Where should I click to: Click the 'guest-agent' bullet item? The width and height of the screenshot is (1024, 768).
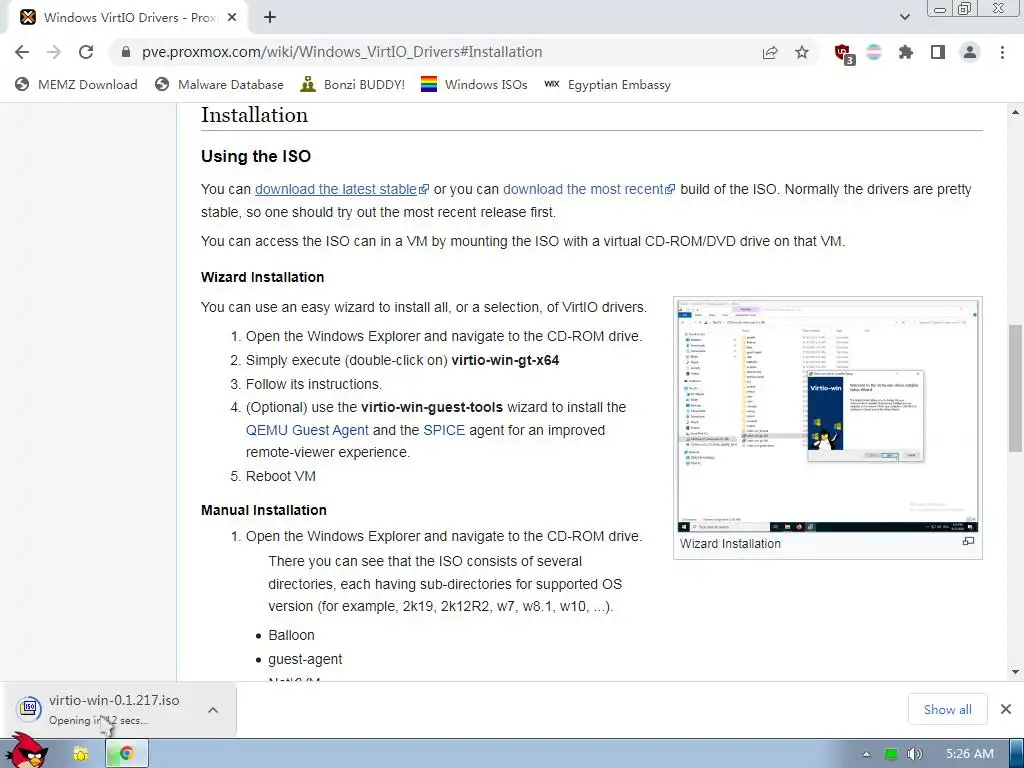305,660
